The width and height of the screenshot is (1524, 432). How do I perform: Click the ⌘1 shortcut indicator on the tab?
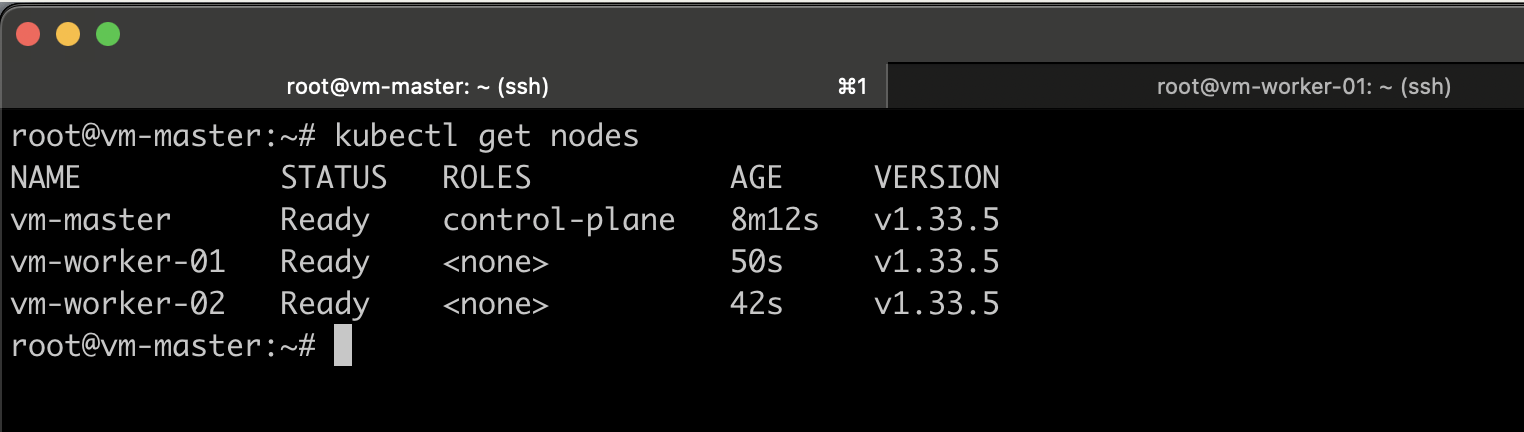click(x=851, y=87)
